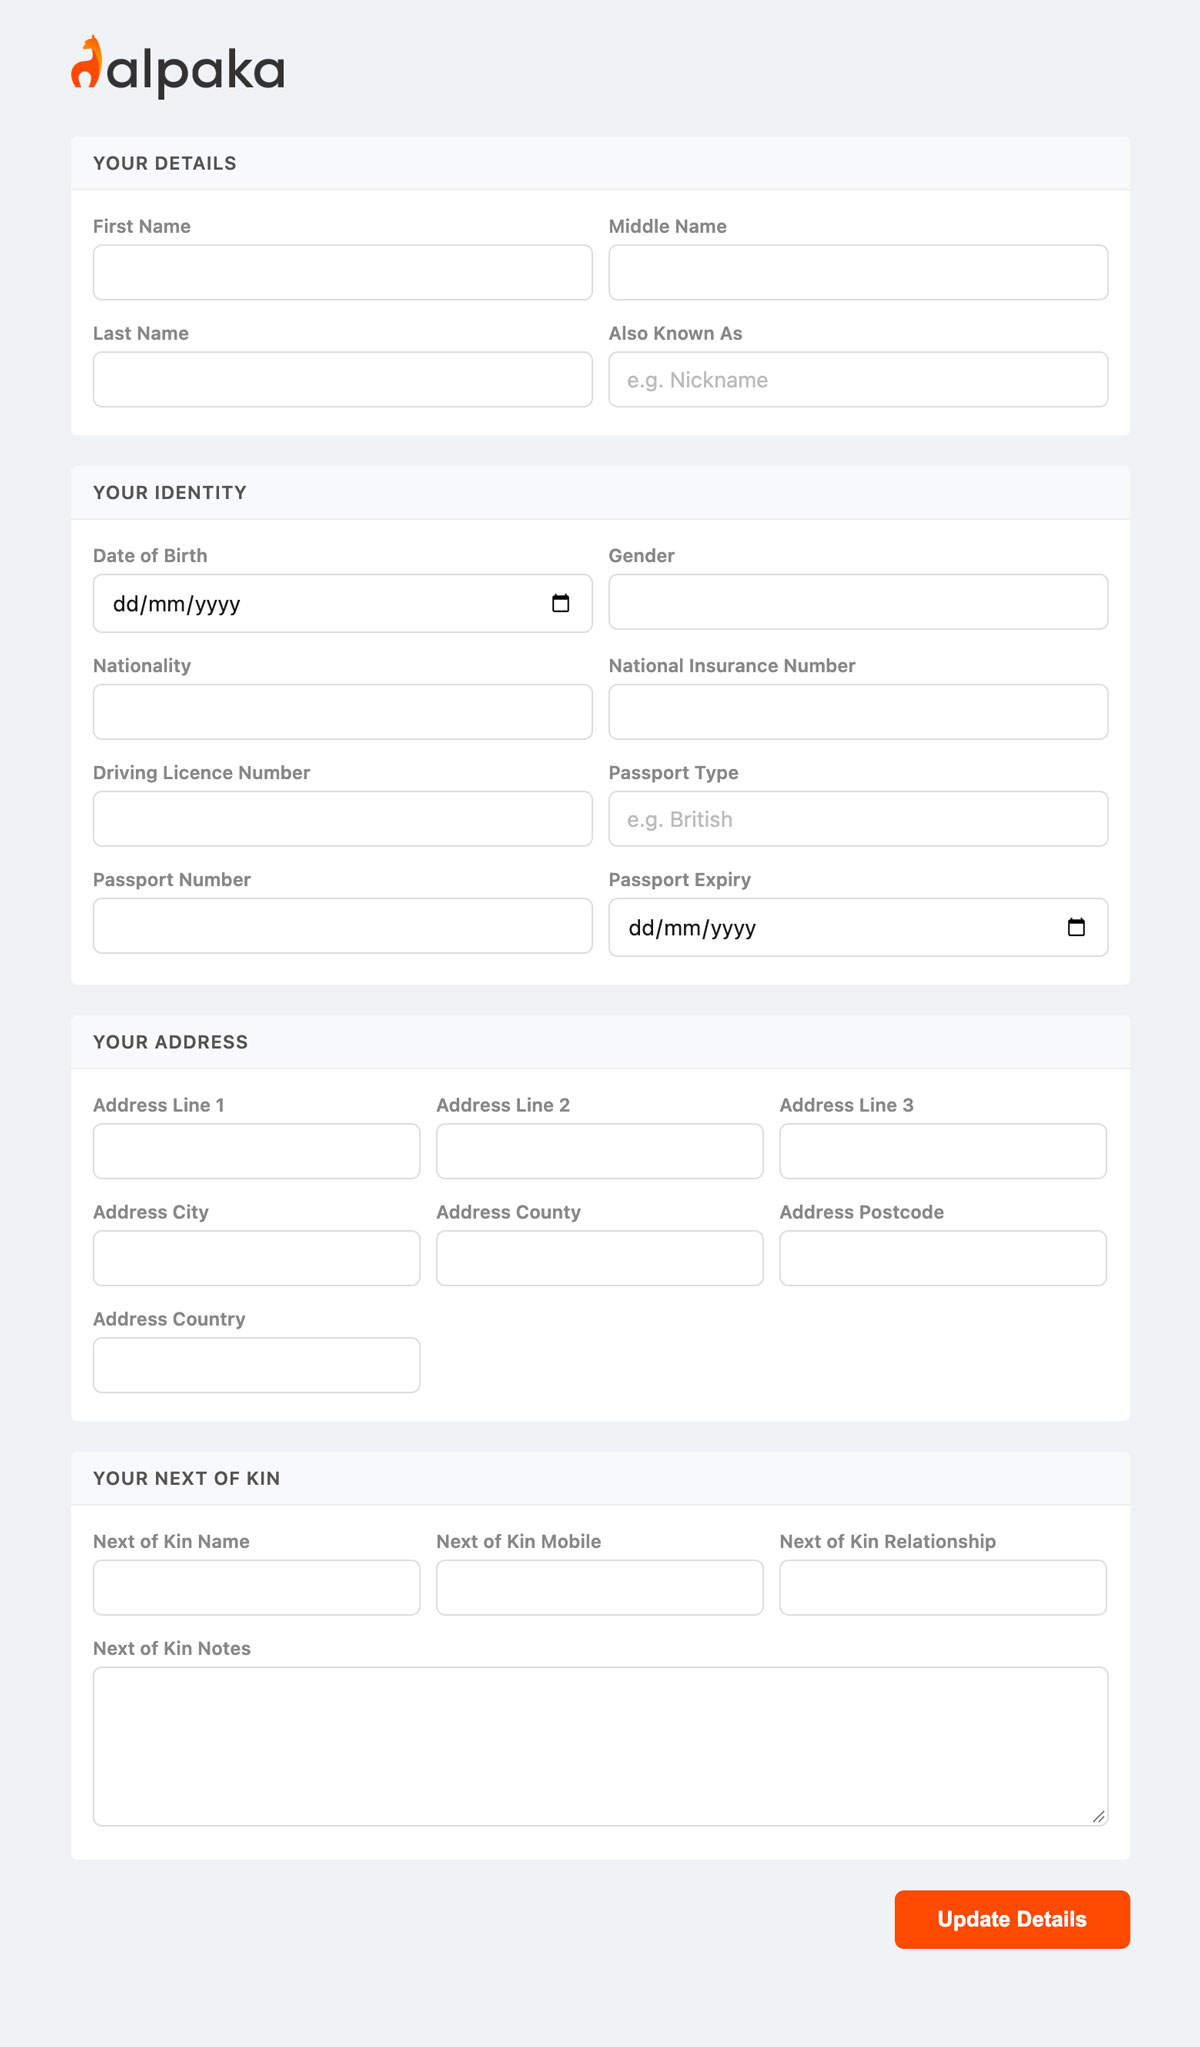Focus the Address City input
This screenshot has height=2047, width=1200.
click(256, 1258)
